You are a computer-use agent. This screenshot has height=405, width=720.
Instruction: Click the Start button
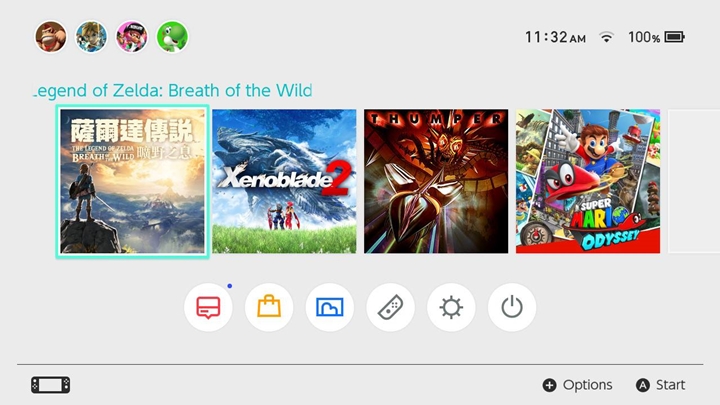coord(660,385)
